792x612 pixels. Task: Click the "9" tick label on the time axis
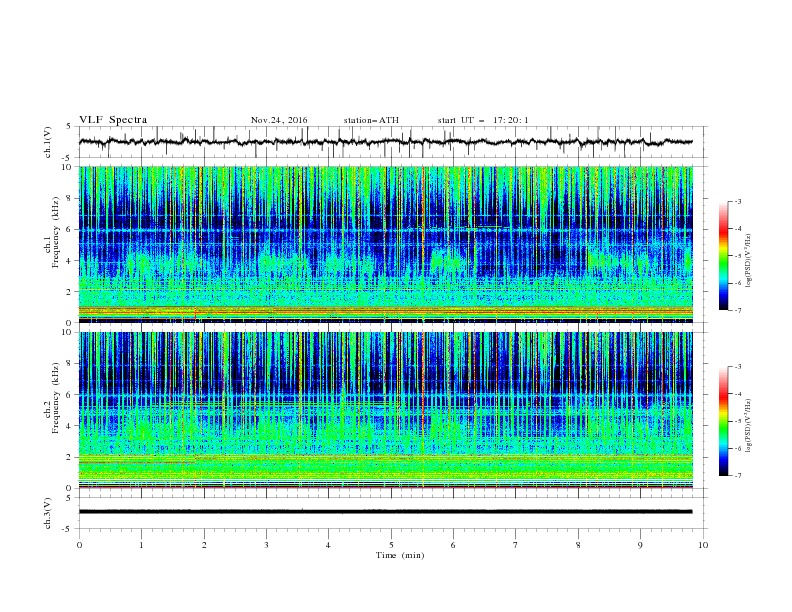click(640, 545)
